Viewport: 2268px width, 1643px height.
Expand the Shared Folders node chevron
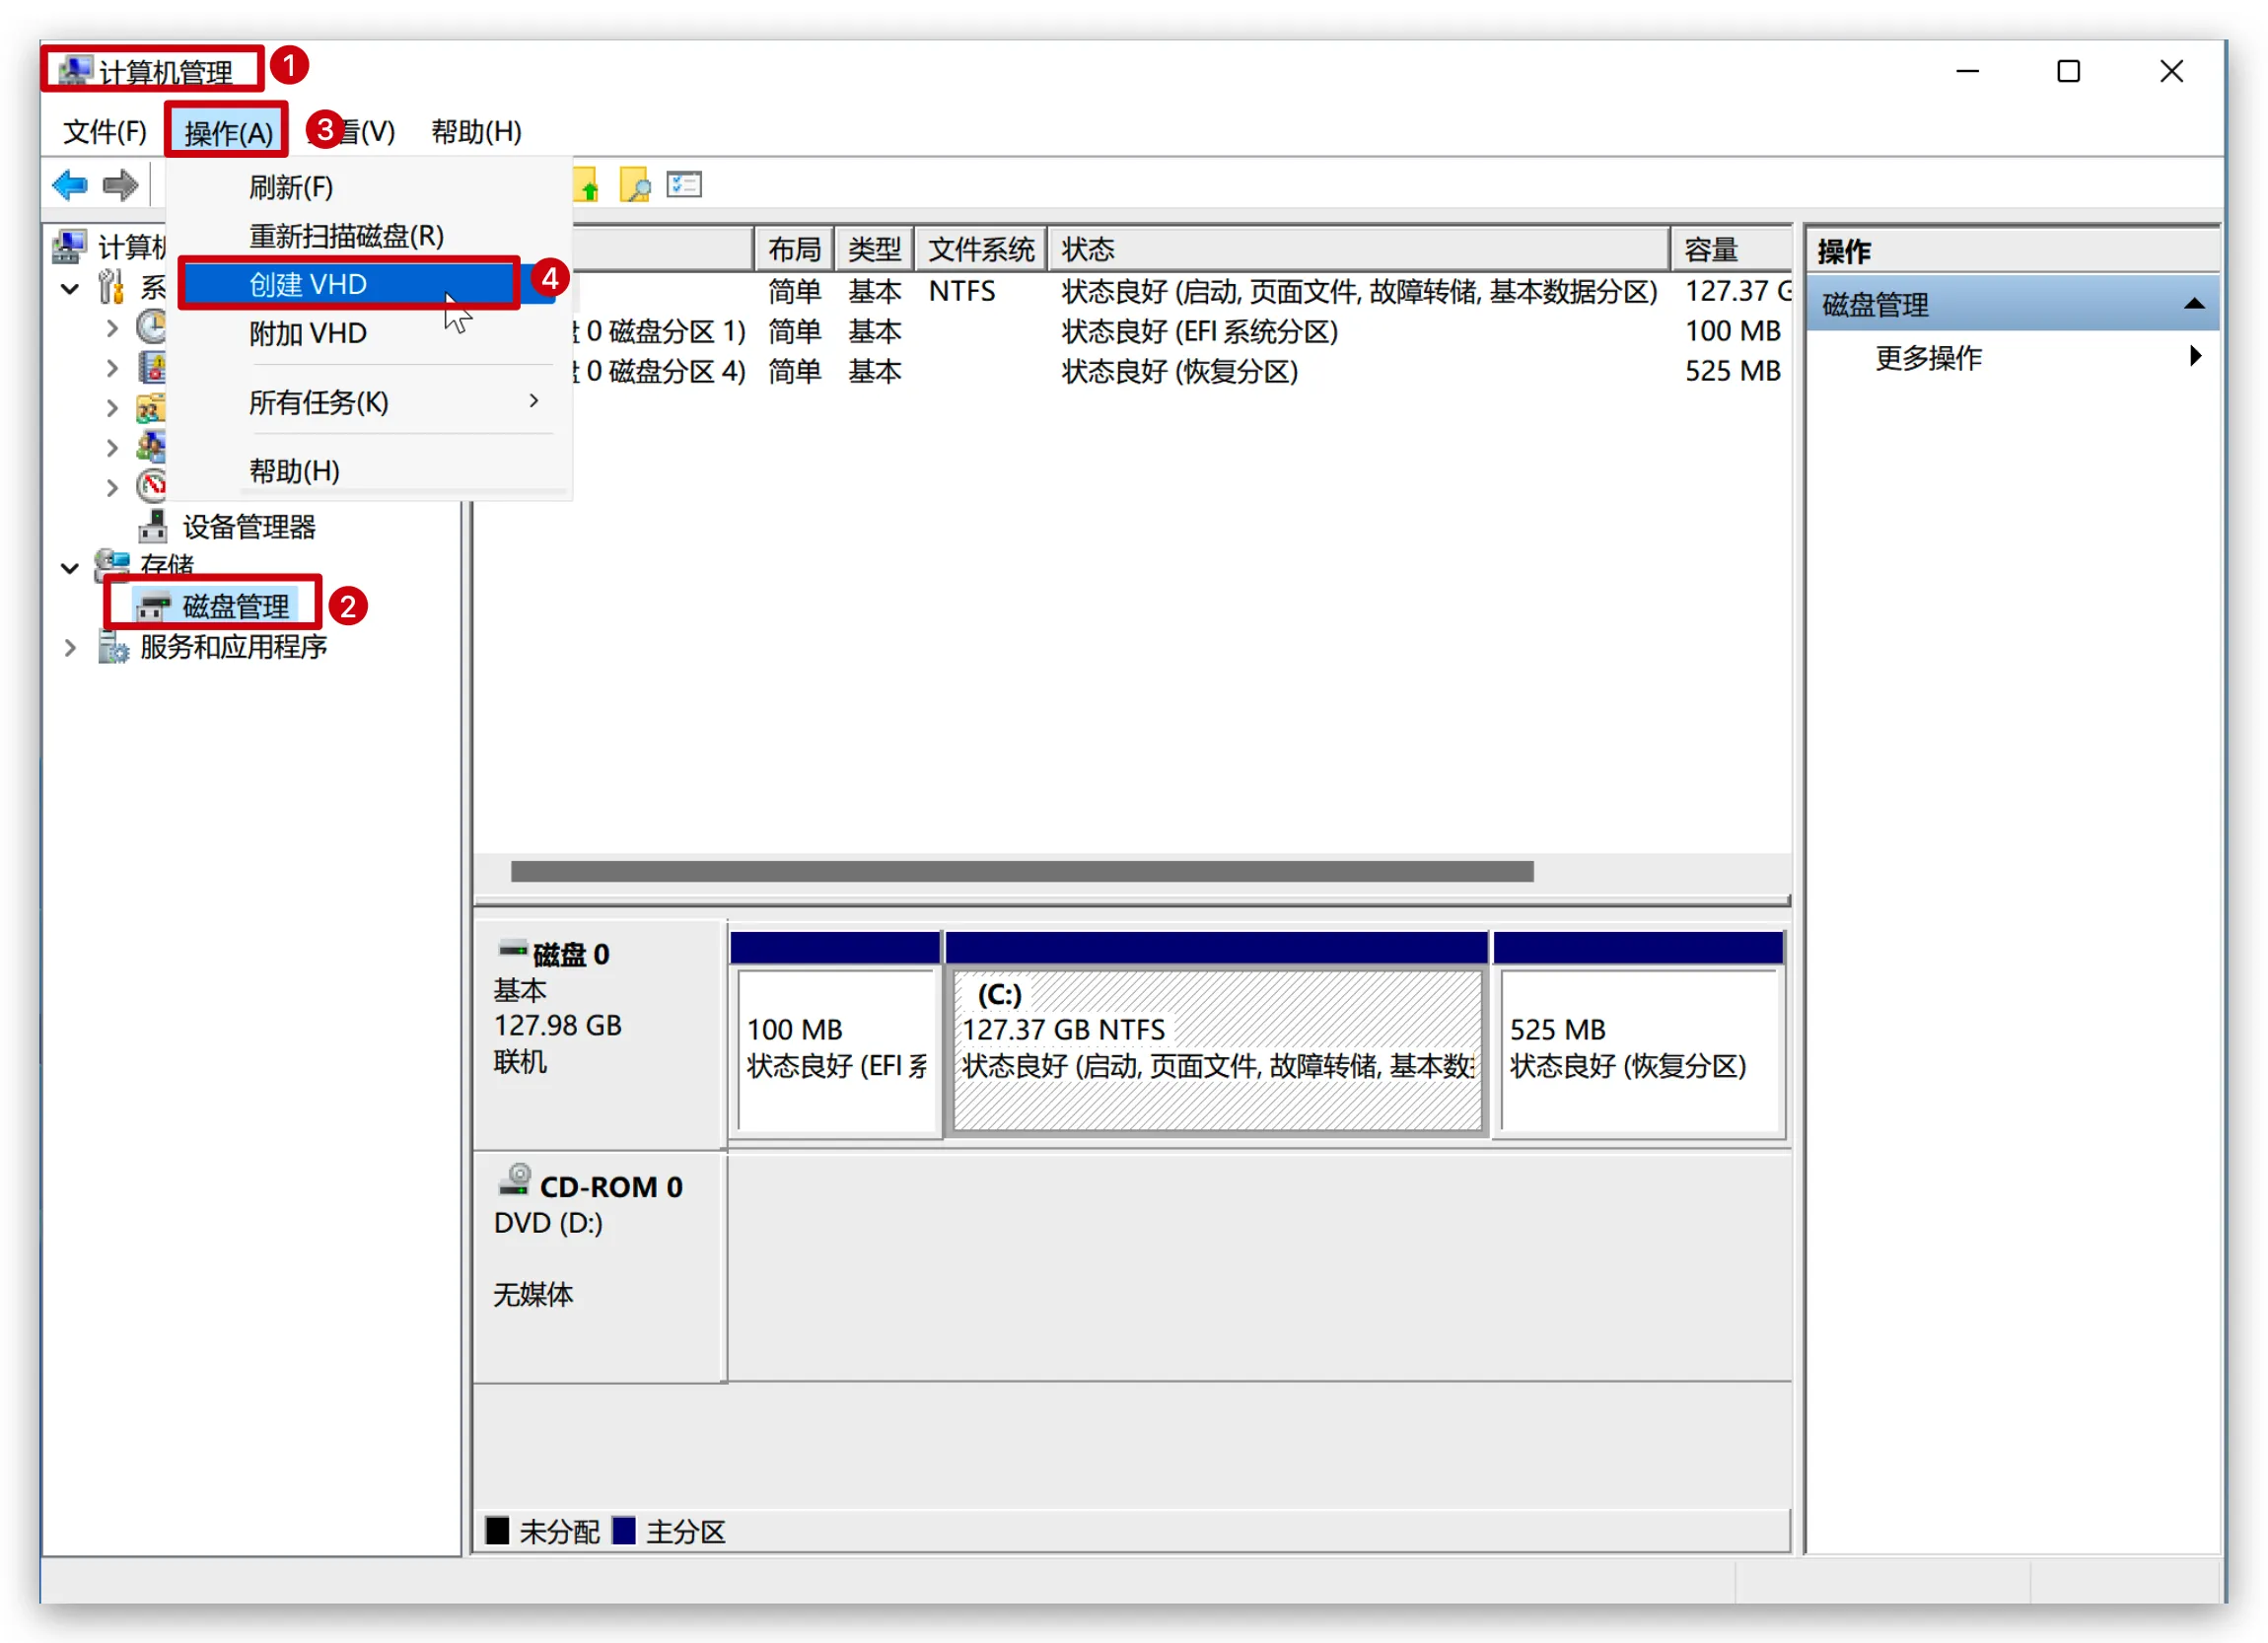pyautogui.click(x=112, y=408)
